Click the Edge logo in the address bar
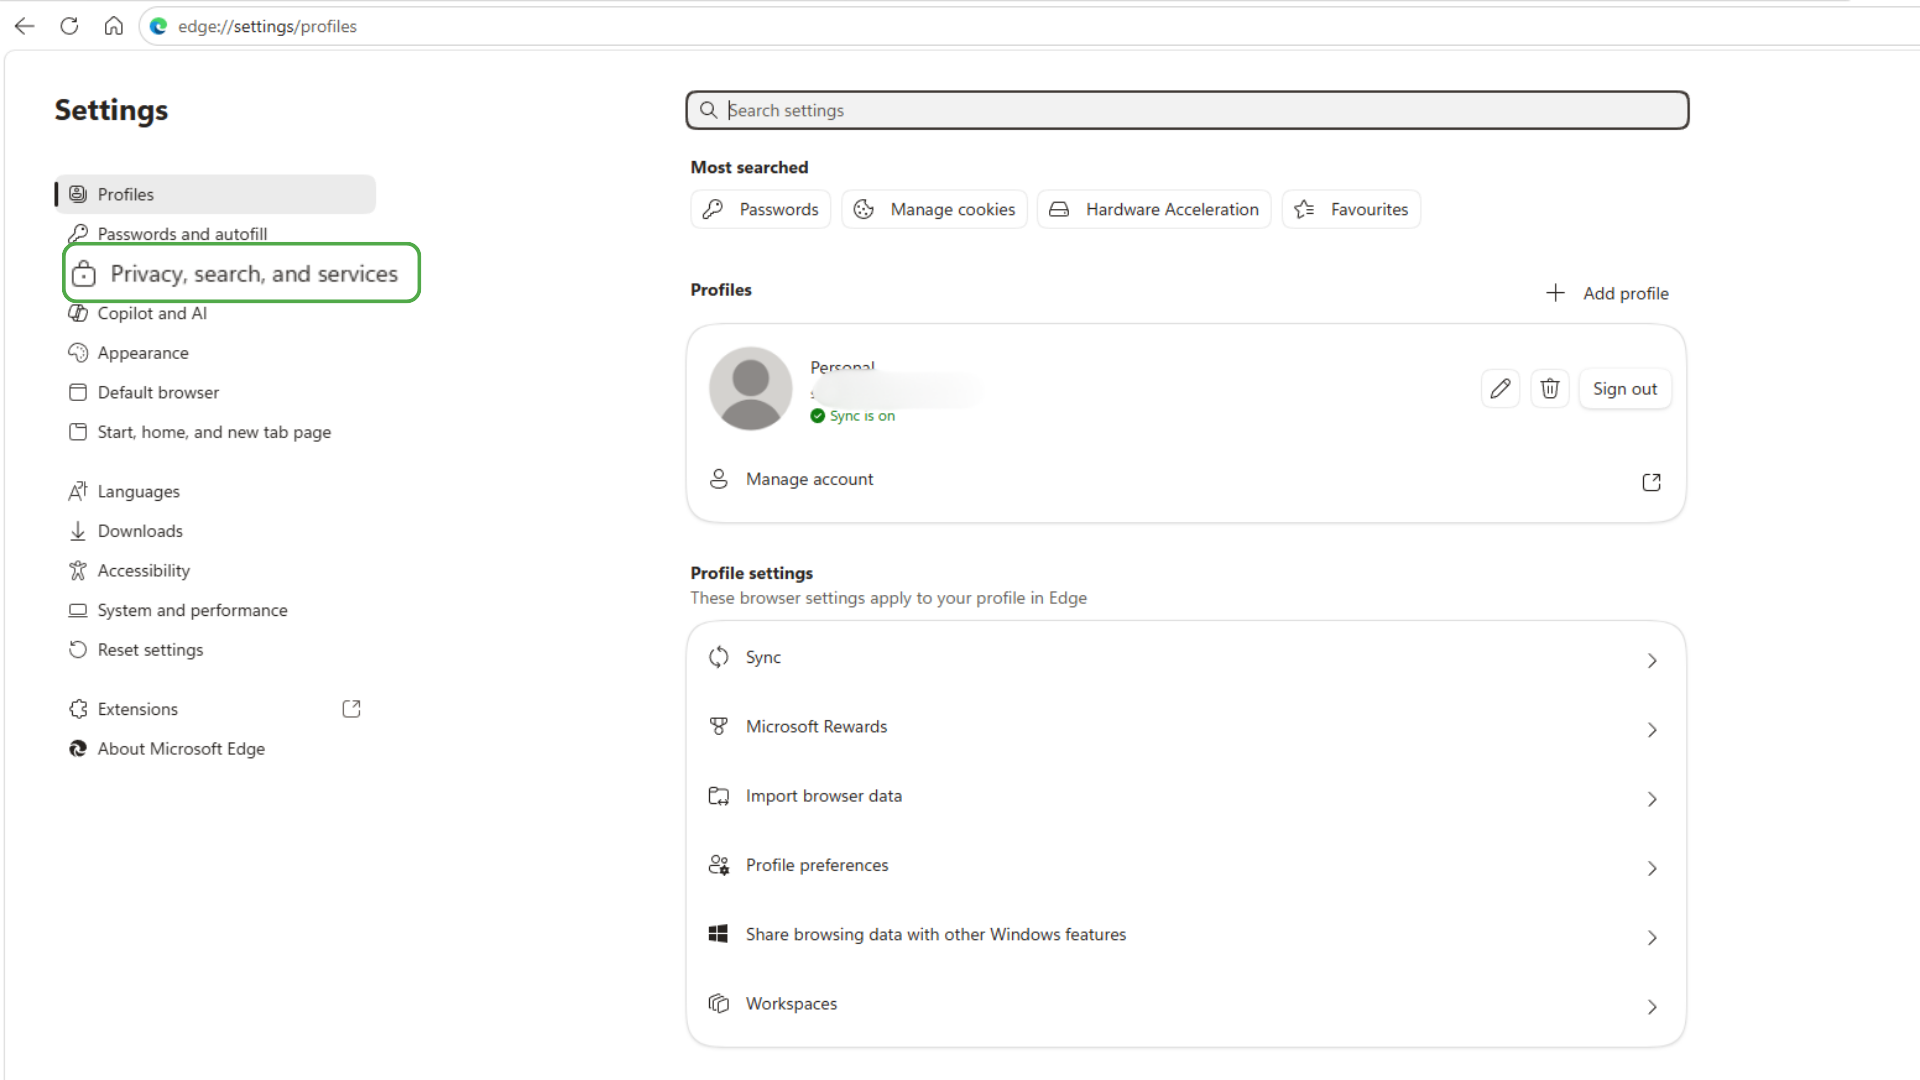 (x=158, y=26)
